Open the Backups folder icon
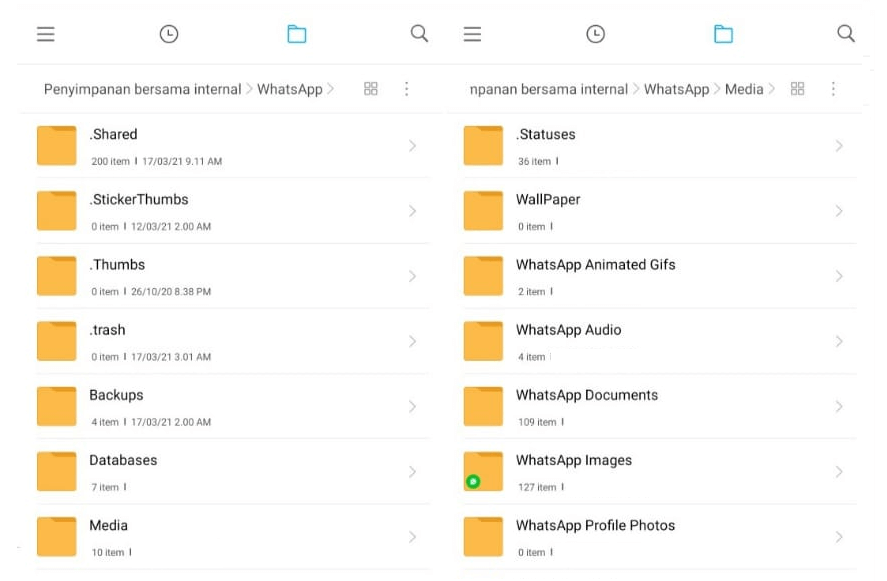The width and height of the screenshot is (887, 581). (x=57, y=406)
